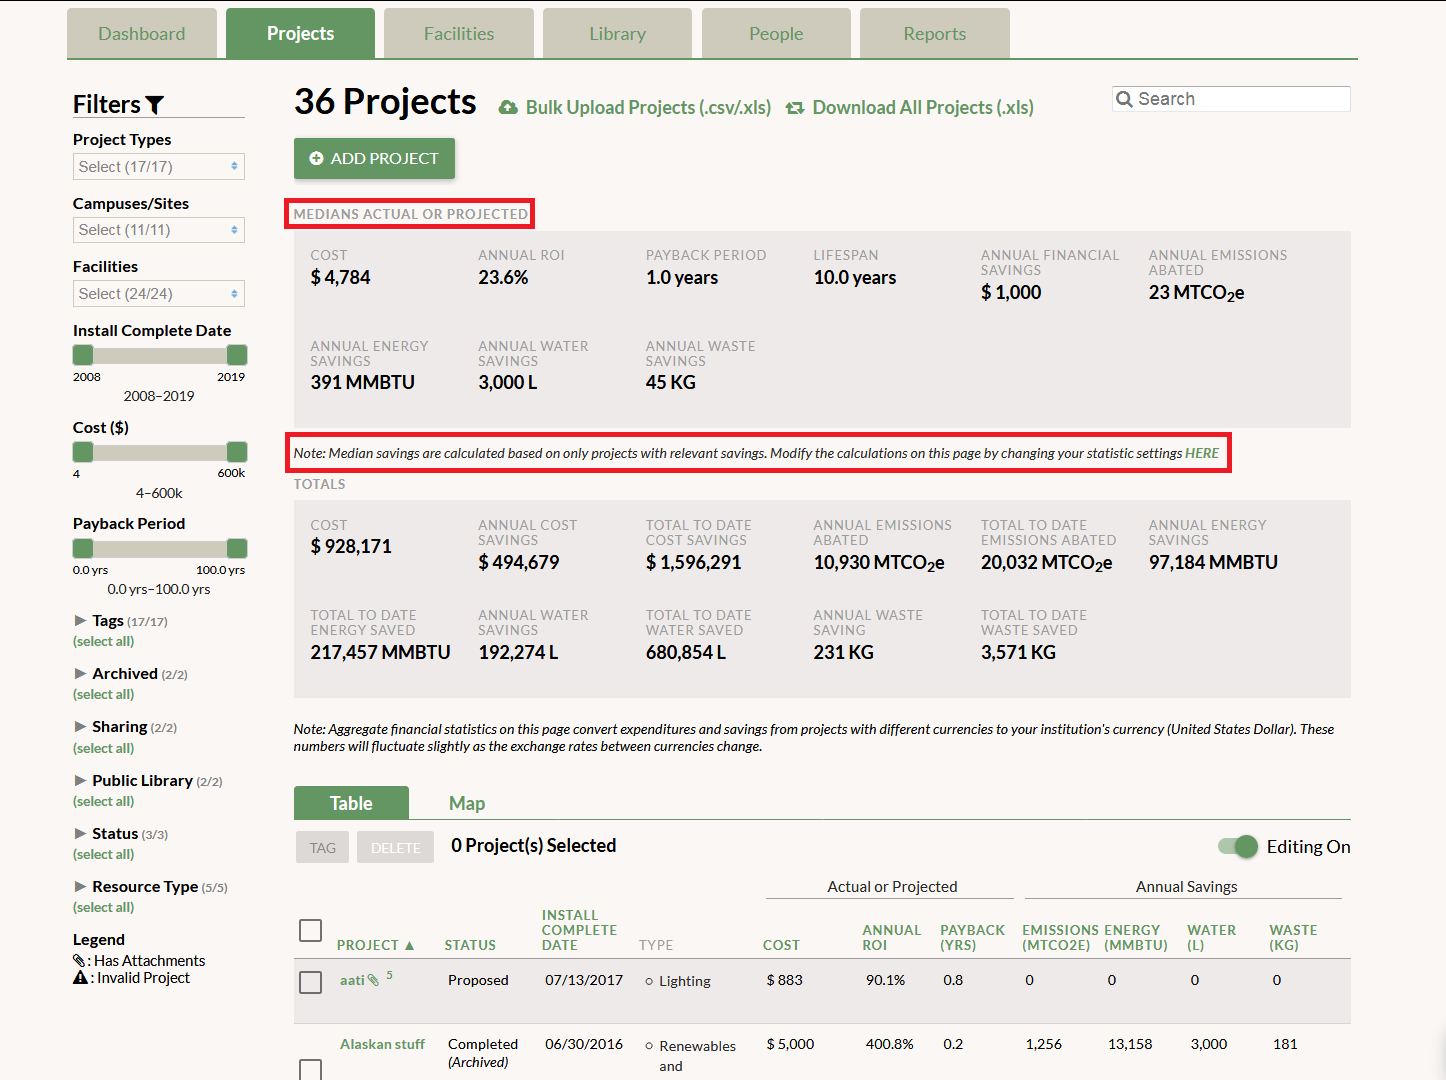Image resolution: width=1446 pixels, height=1080 pixels.
Task: Click the TAG button
Action: point(323,848)
